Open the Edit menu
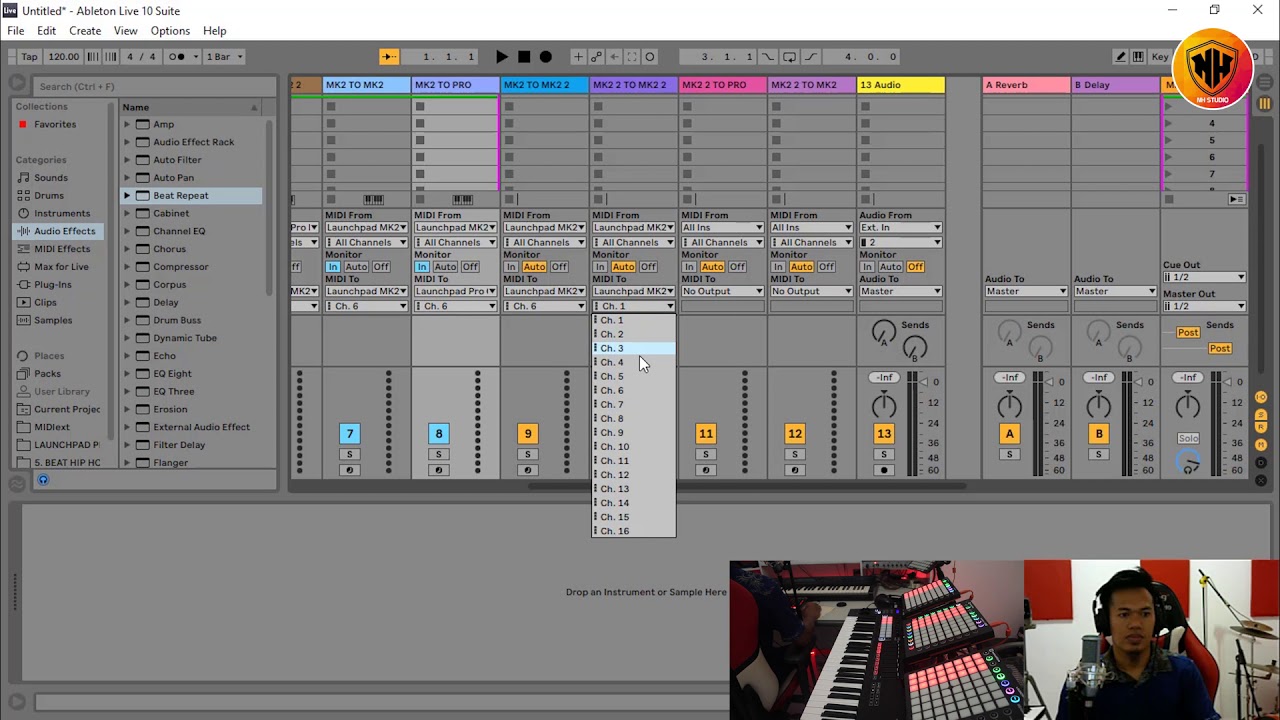The image size is (1280, 720). tap(46, 31)
